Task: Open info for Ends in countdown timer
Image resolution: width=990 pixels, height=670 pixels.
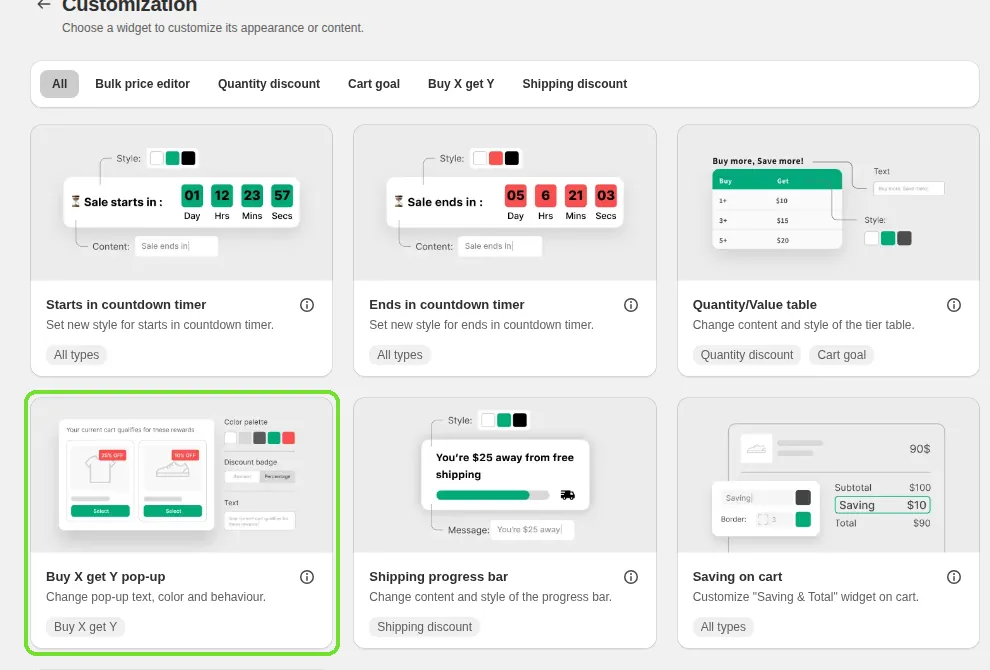Action: pyautogui.click(x=631, y=305)
